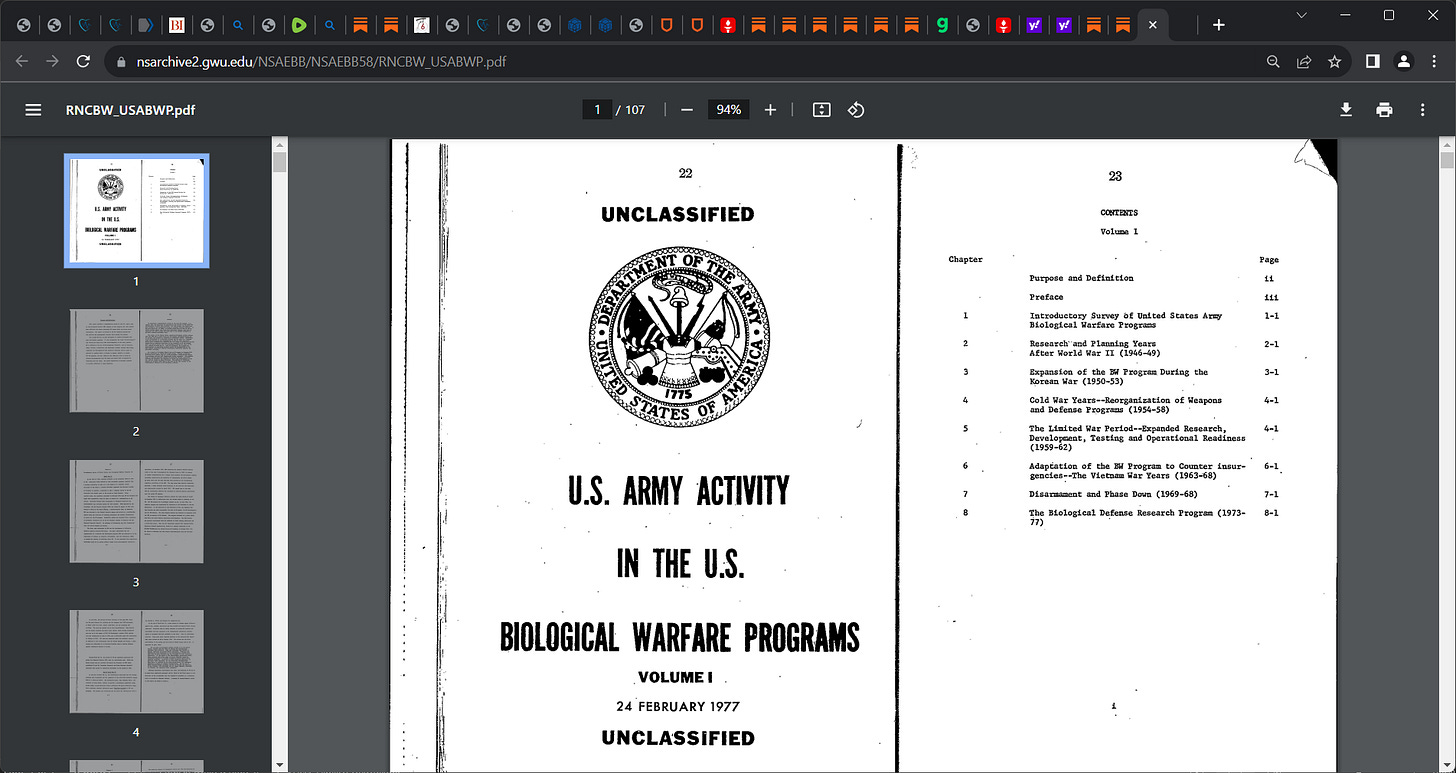This screenshot has width=1456, height=773.
Task: Click the Department of the Army seal
Action: [680, 337]
